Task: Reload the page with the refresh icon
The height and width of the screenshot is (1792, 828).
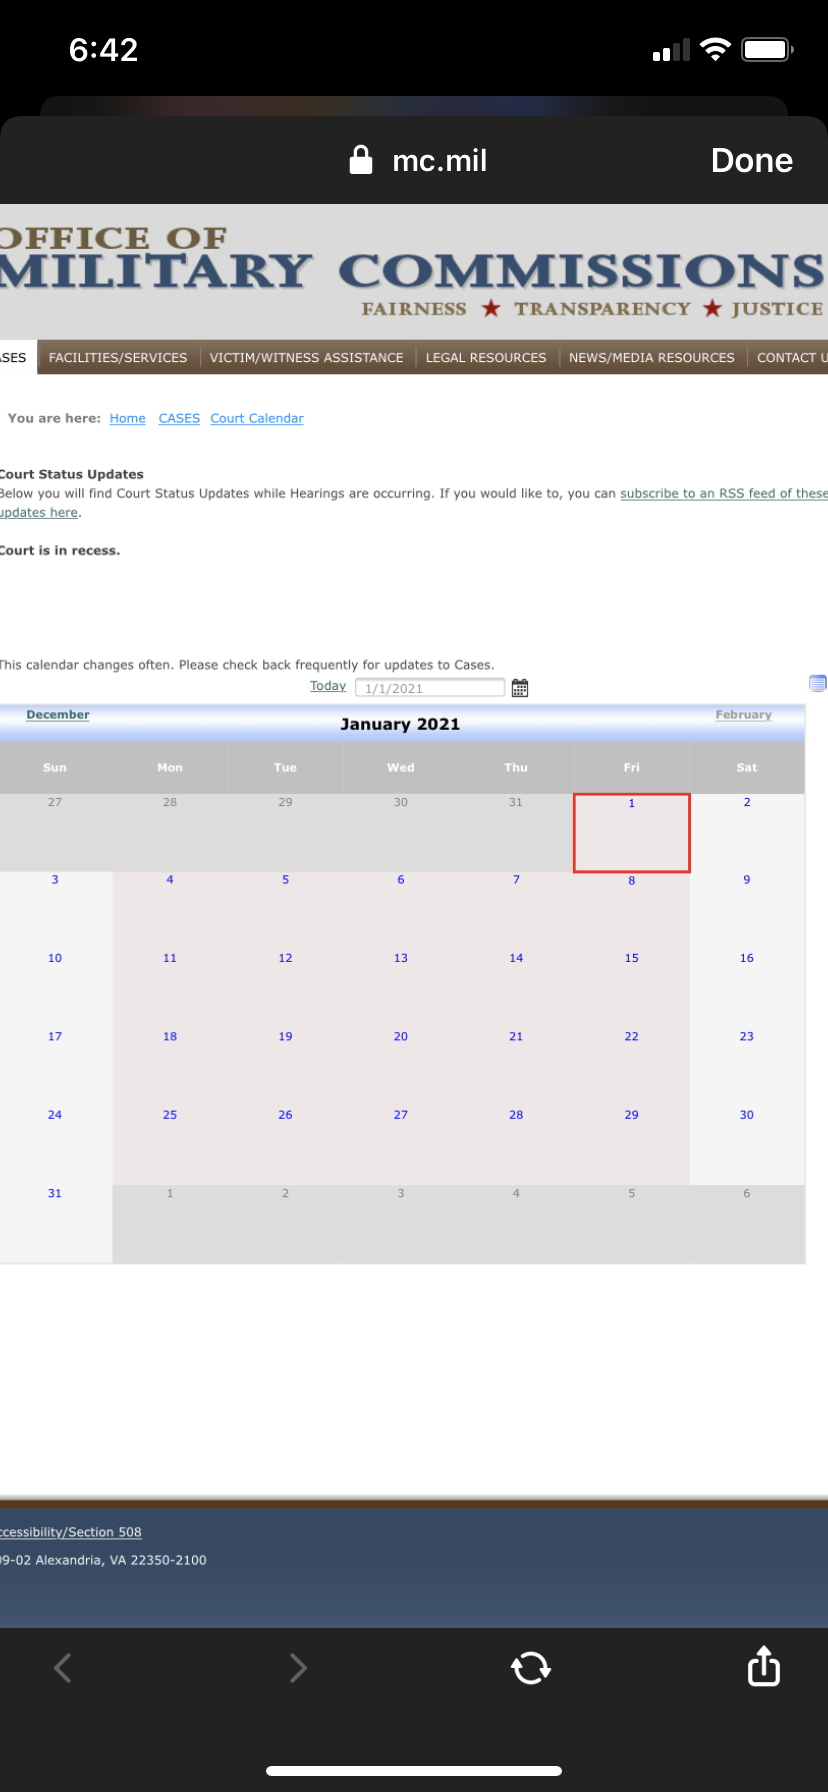Action: tap(530, 1667)
